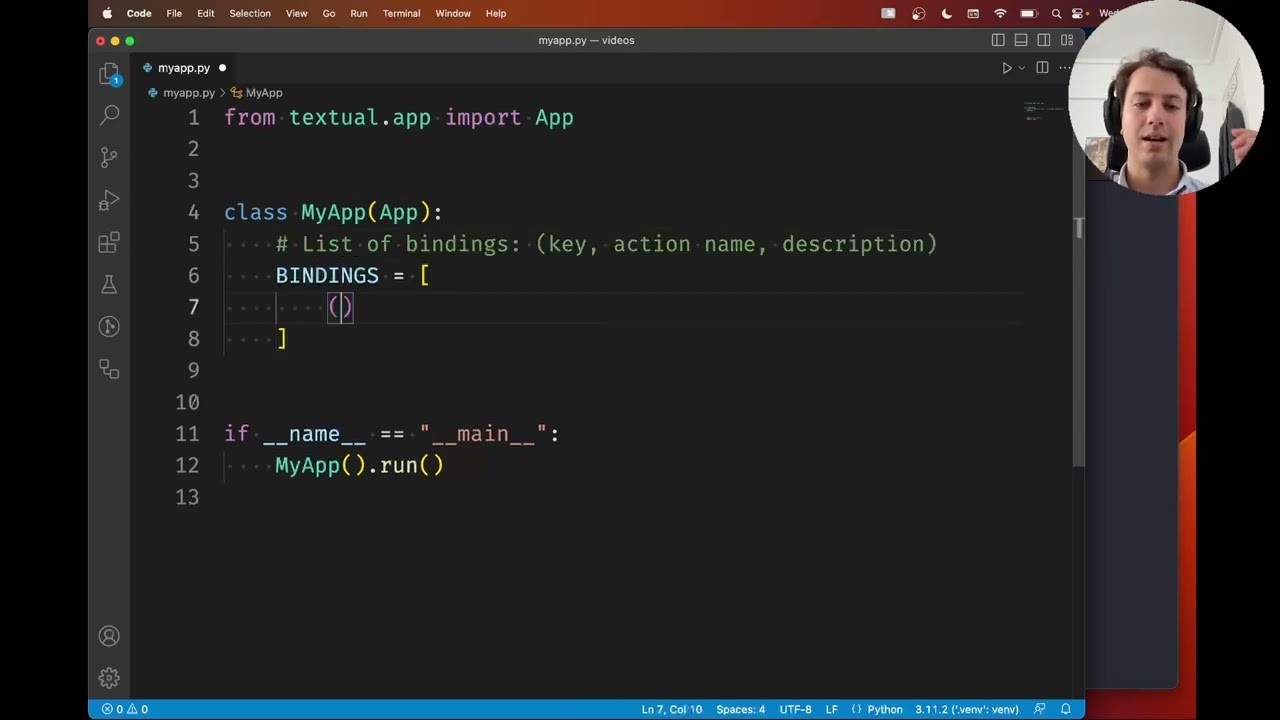The width and height of the screenshot is (1280, 720).
Task: Open the Source Control view
Action: (x=110, y=157)
